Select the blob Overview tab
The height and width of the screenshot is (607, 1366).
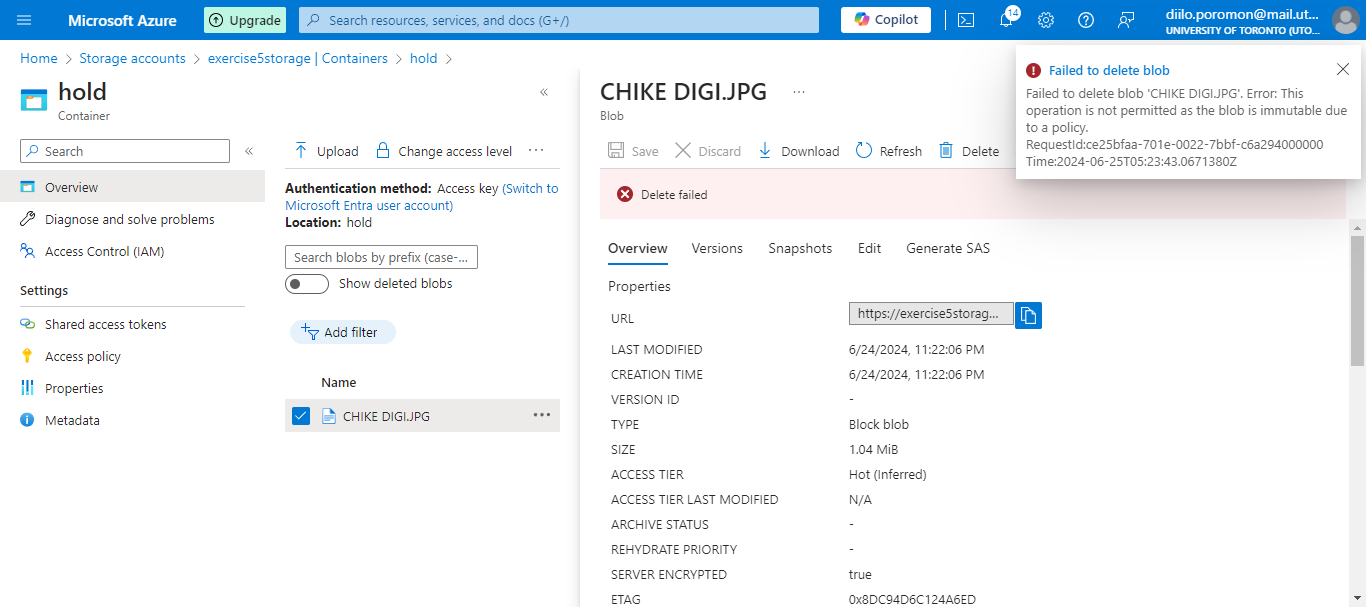(638, 248)
